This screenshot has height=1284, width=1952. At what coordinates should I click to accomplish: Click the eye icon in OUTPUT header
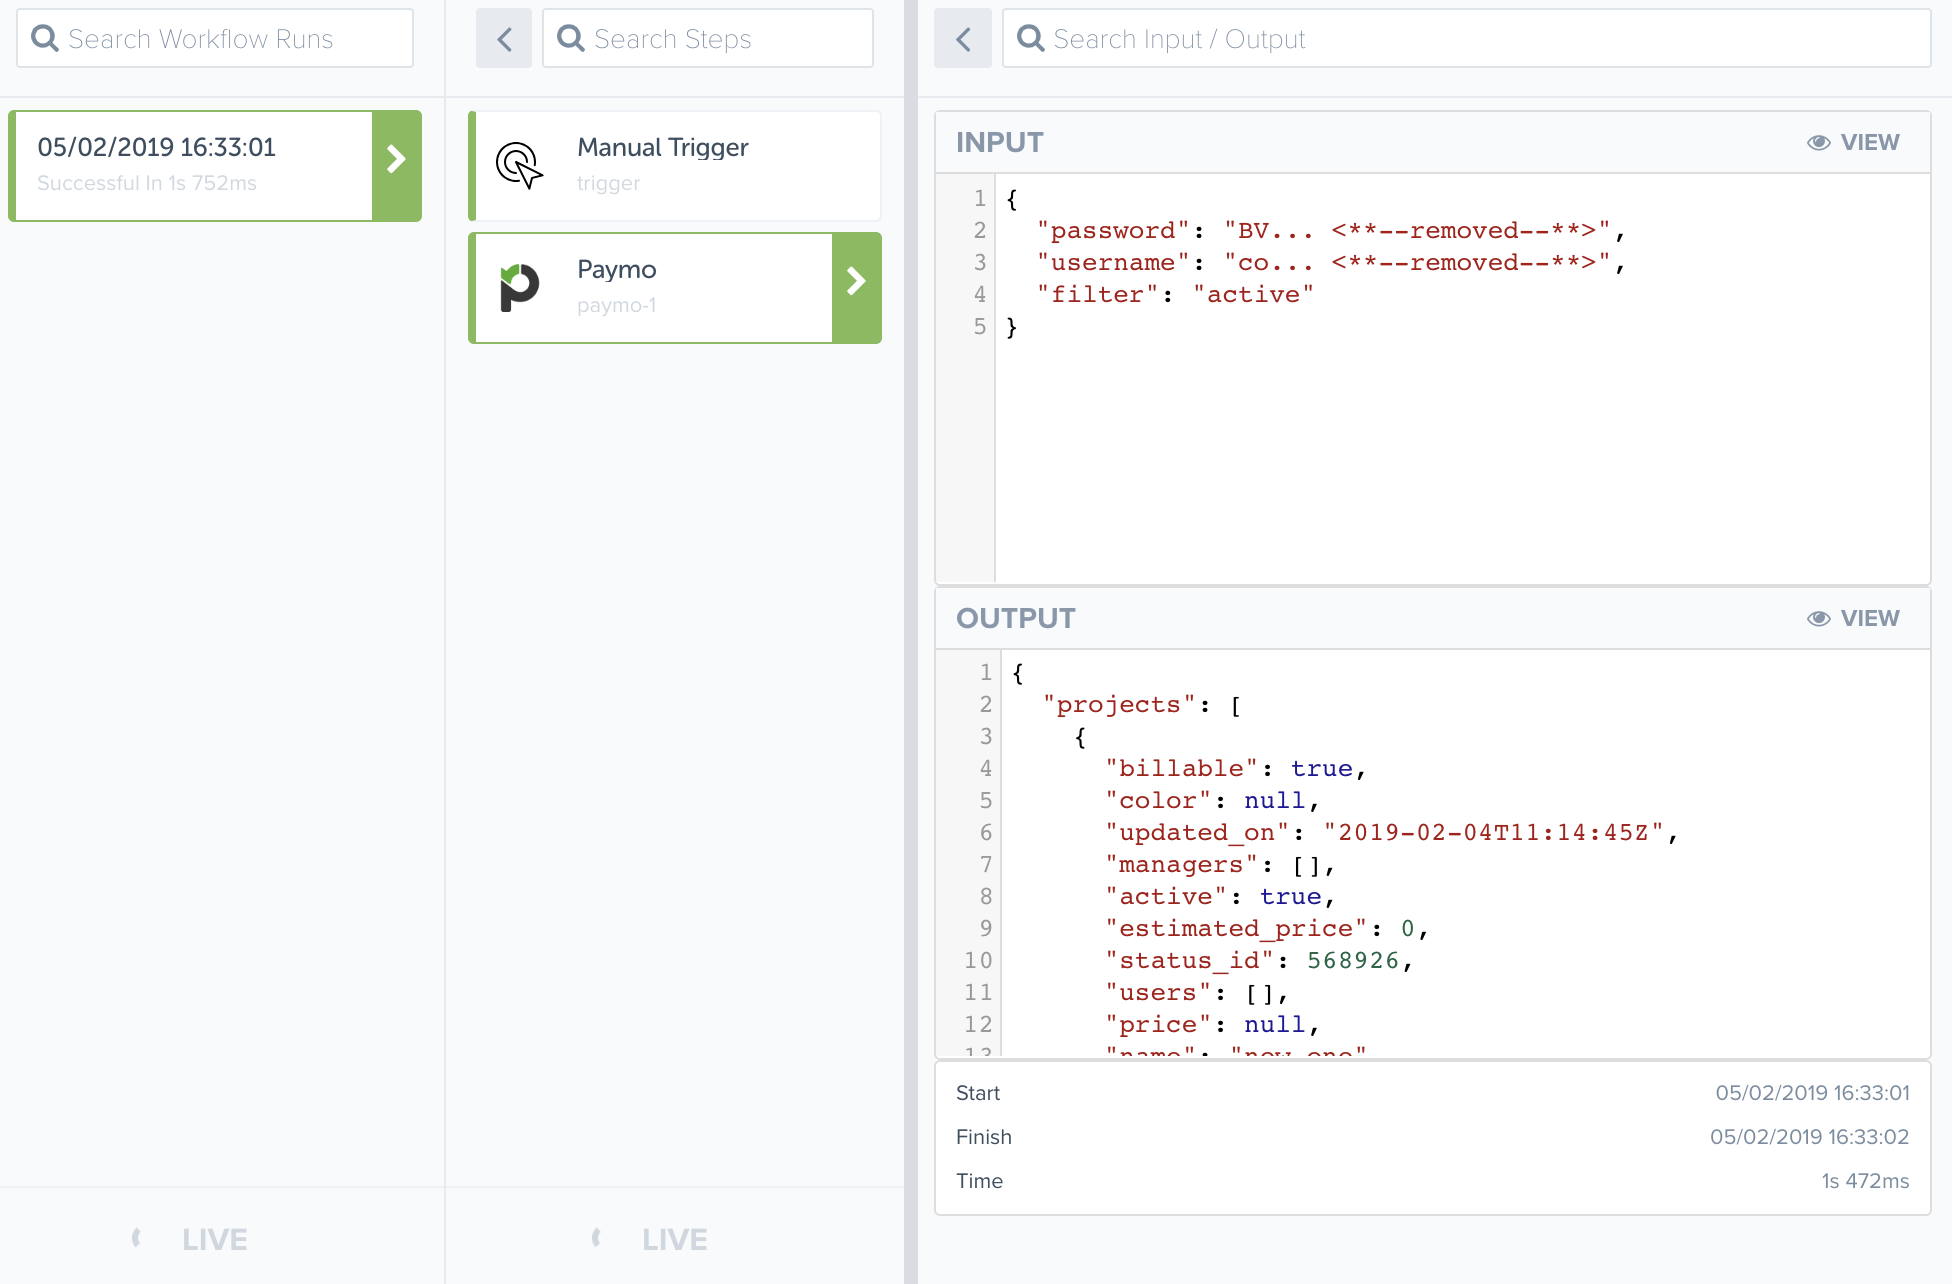pyautogui.click(x=1818, y=619)
